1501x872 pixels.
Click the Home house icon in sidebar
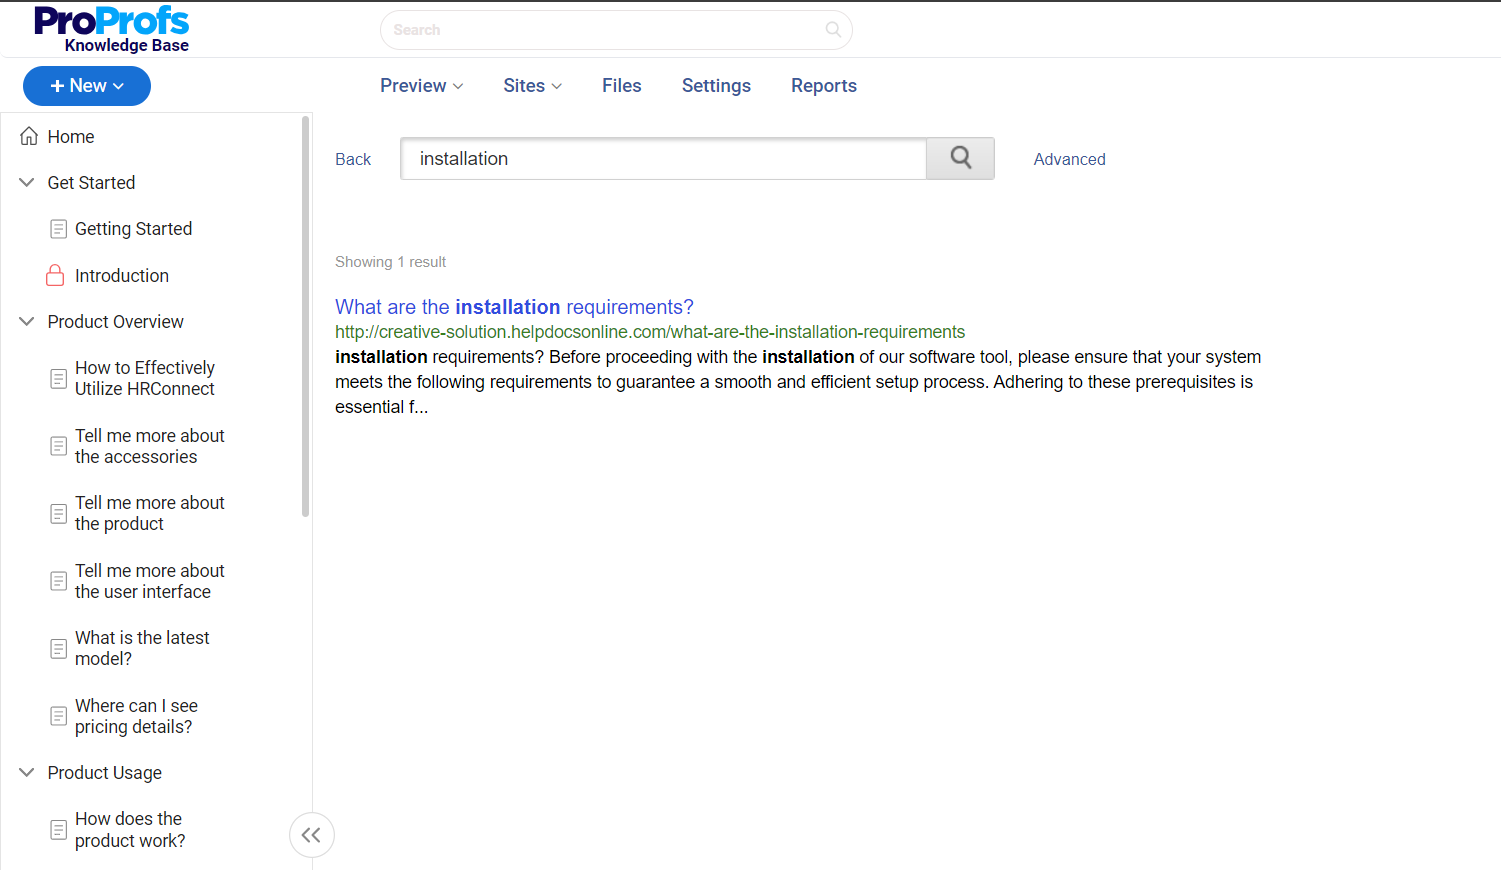tap(29, 136)
